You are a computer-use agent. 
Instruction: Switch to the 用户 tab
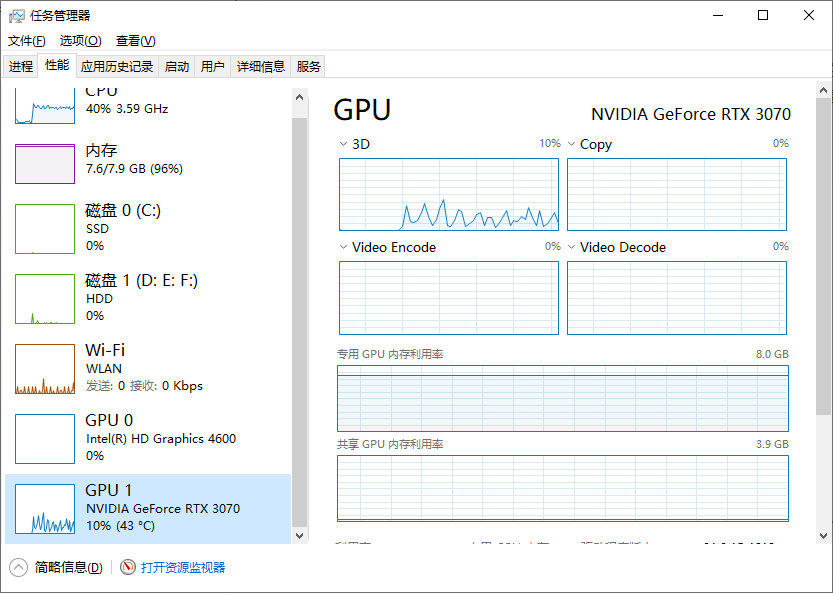pos(212,66)
